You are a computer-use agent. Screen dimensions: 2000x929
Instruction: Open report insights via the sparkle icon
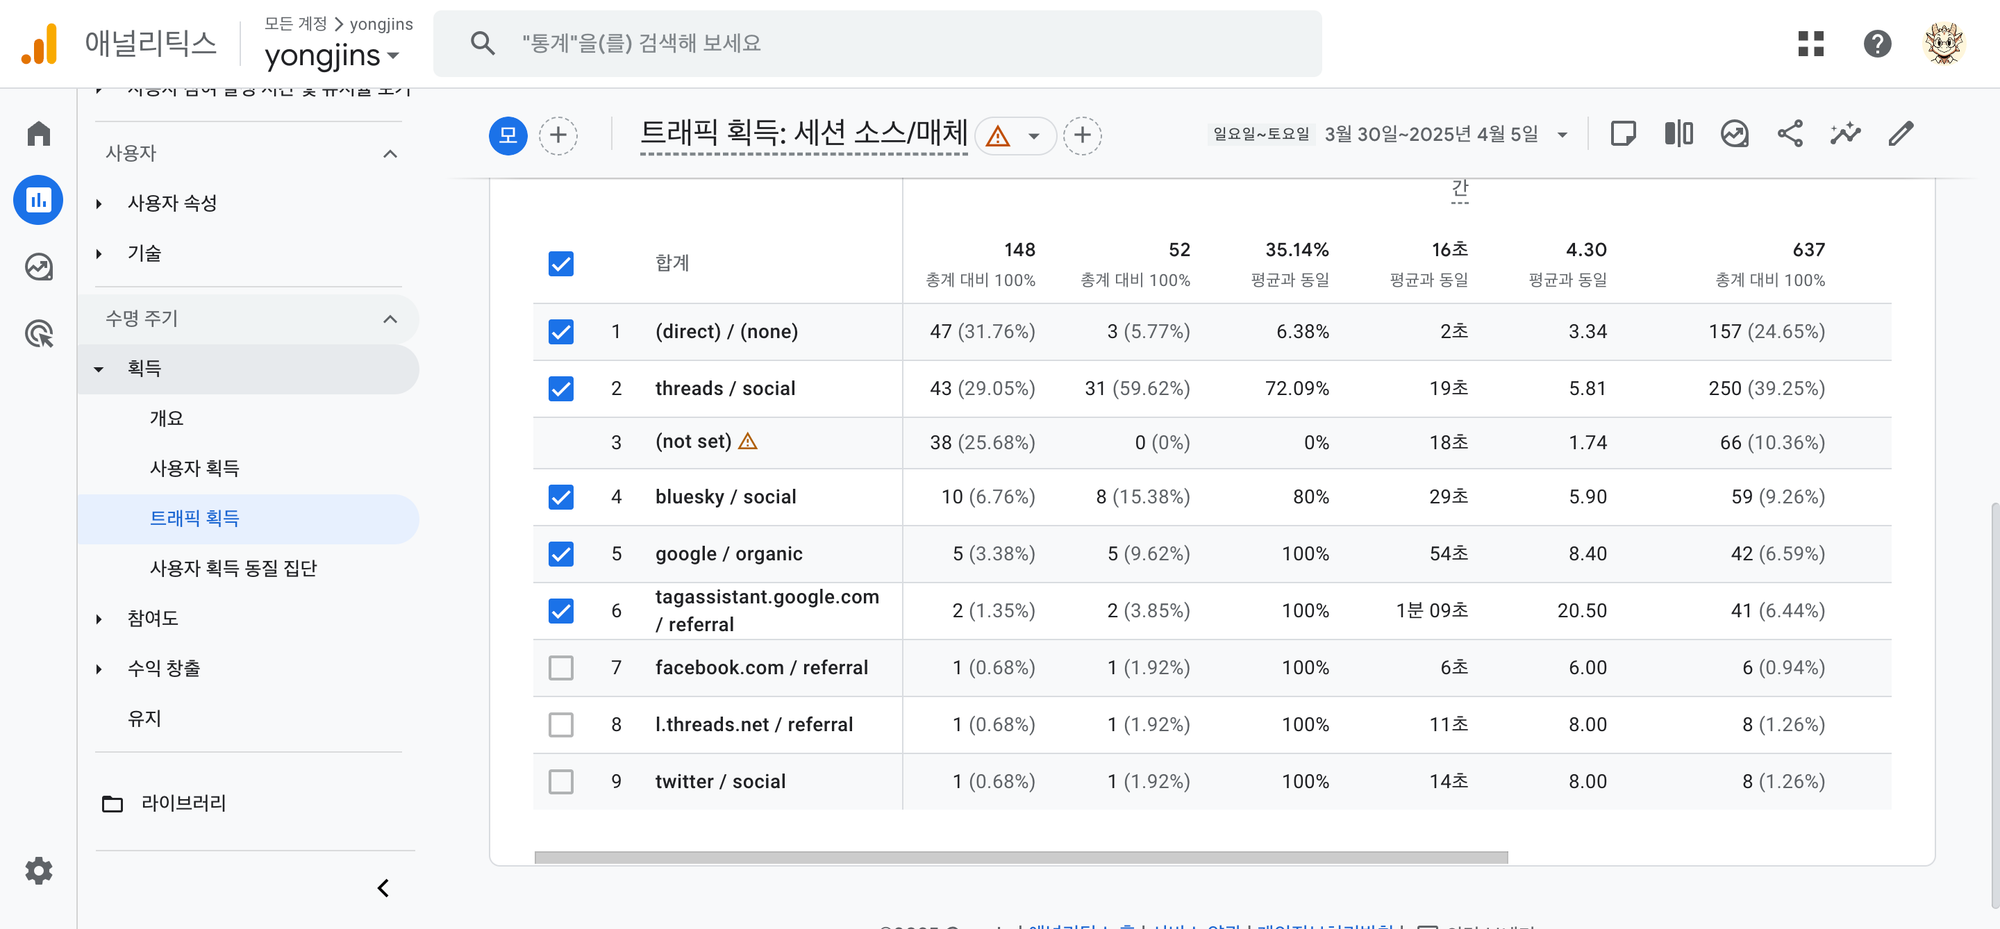(x=1846, y=133)
